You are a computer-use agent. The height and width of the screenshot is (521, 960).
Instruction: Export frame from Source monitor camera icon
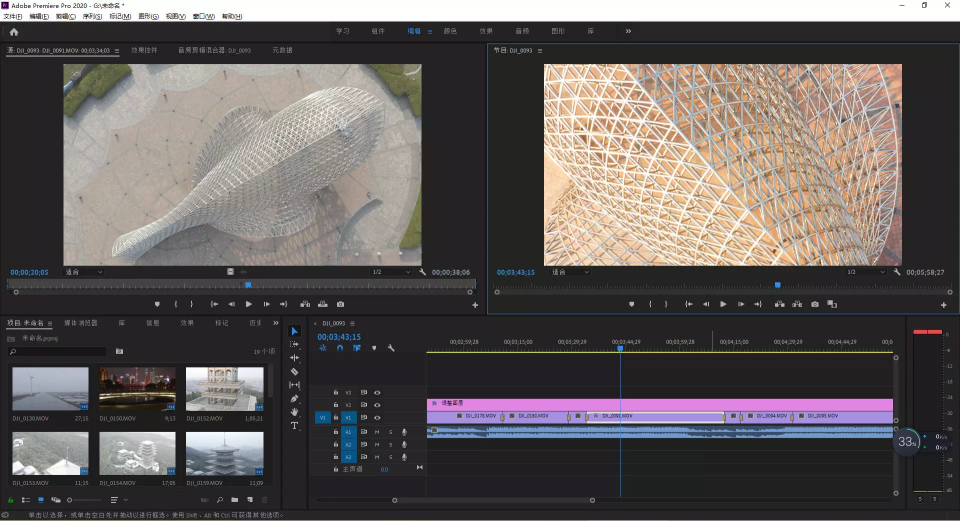point(340,304)
